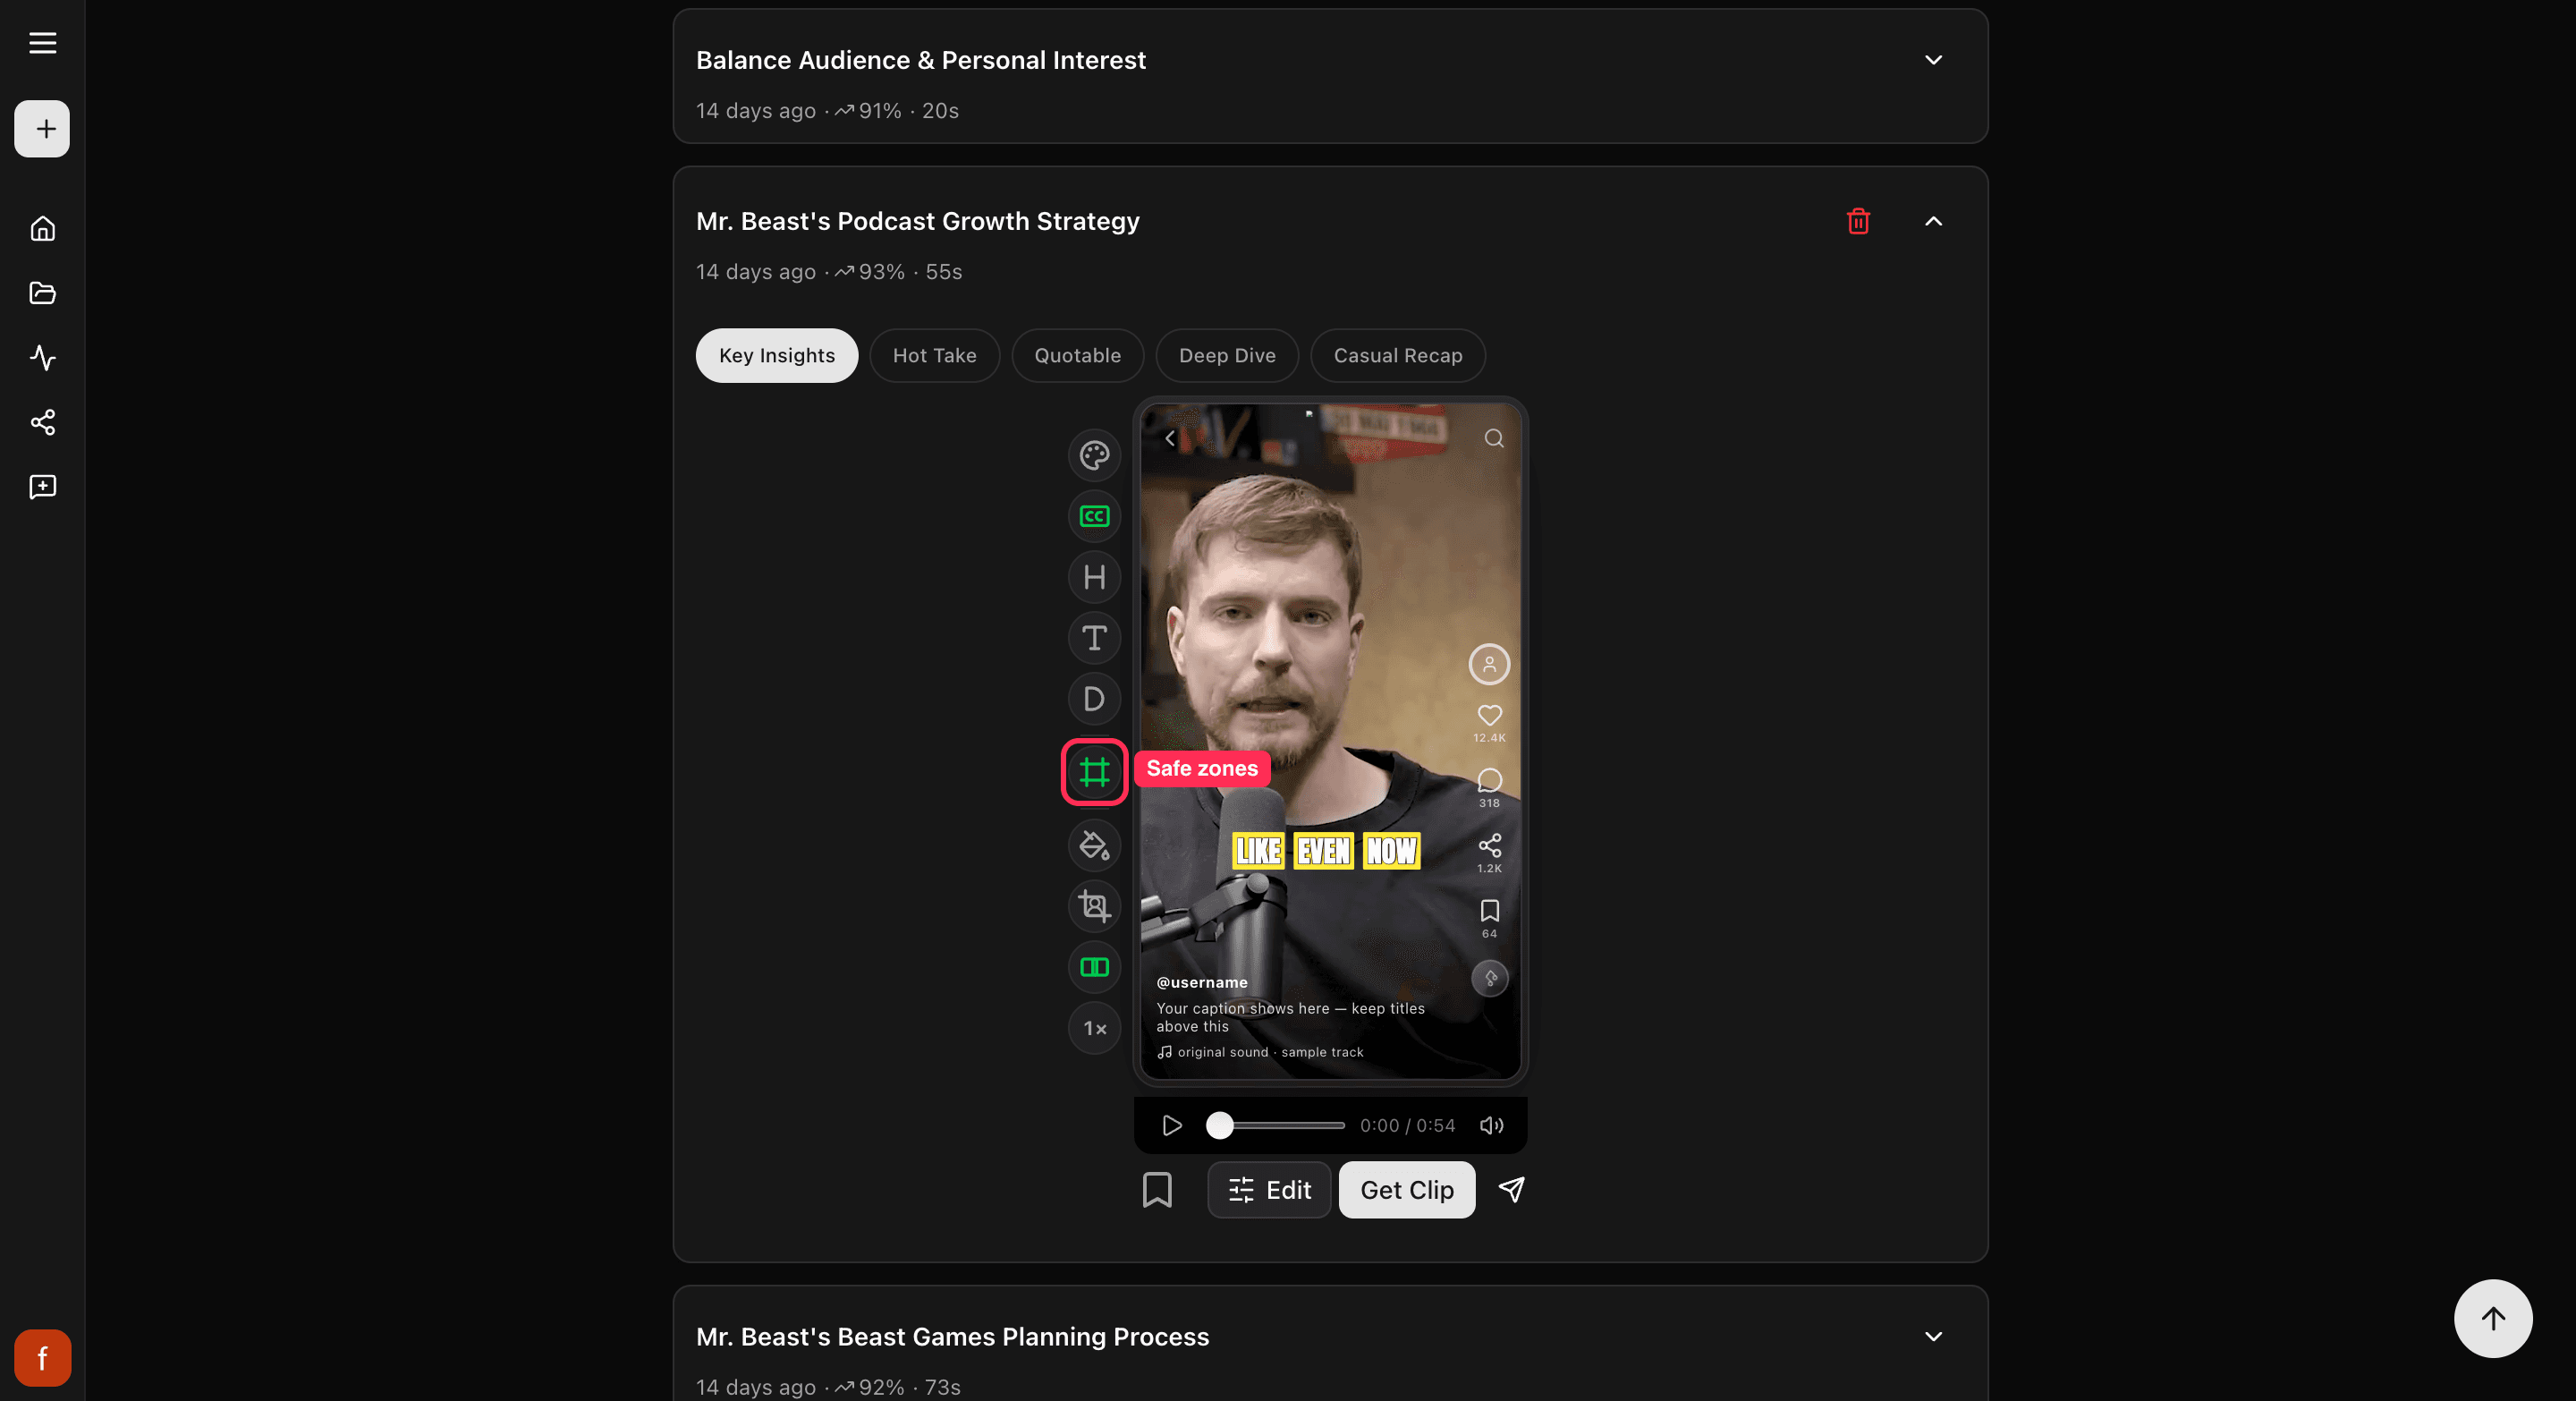
Task: Toggle the Safe zones grid tool
Action: click(x=1094, y=772)
